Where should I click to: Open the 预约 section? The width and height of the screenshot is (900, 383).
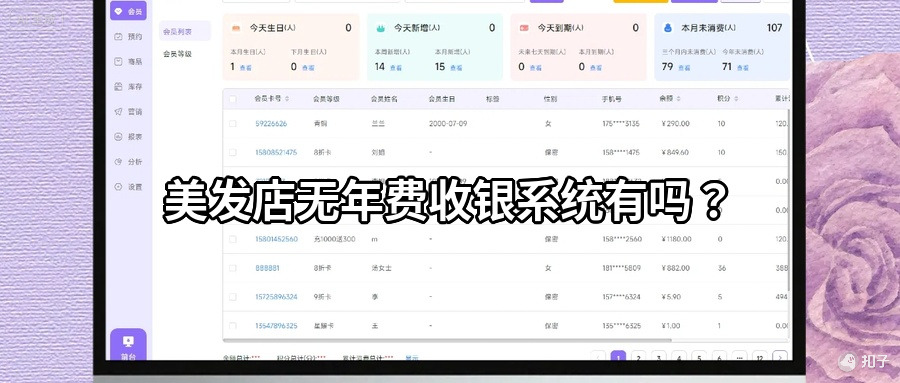(x=128, y=36)
